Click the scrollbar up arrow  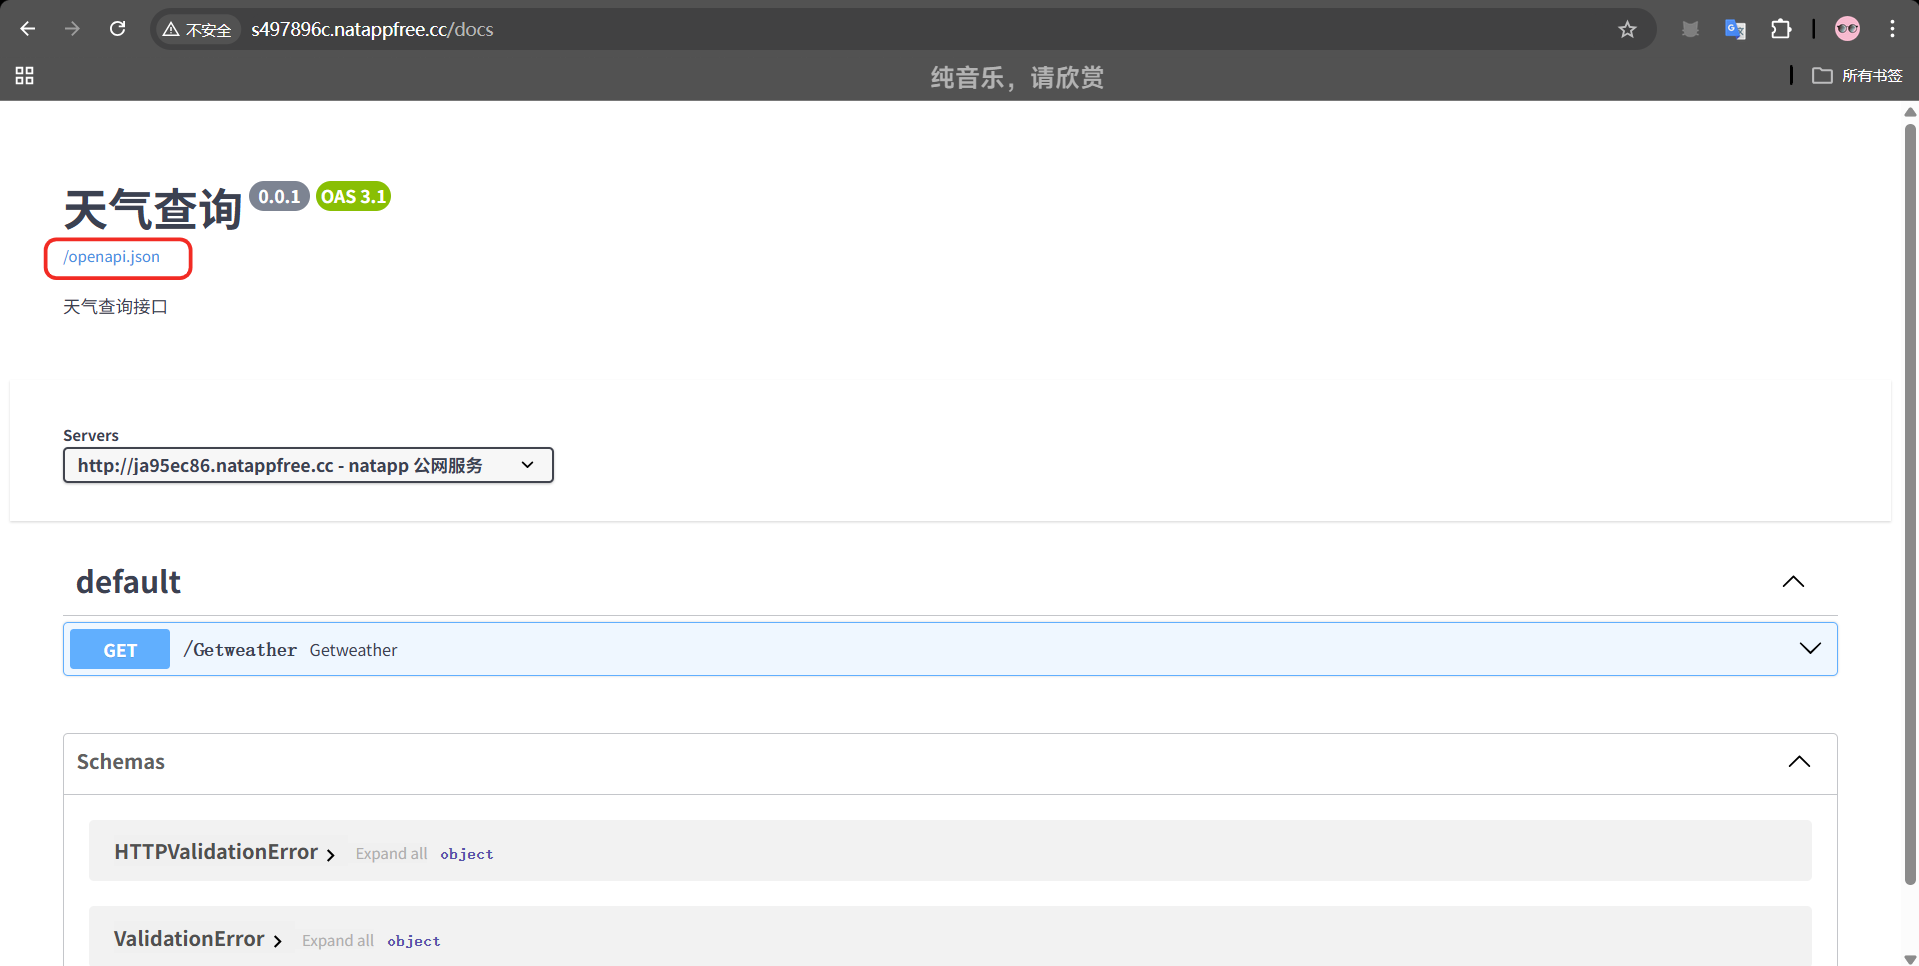[x=1910, y=112]
